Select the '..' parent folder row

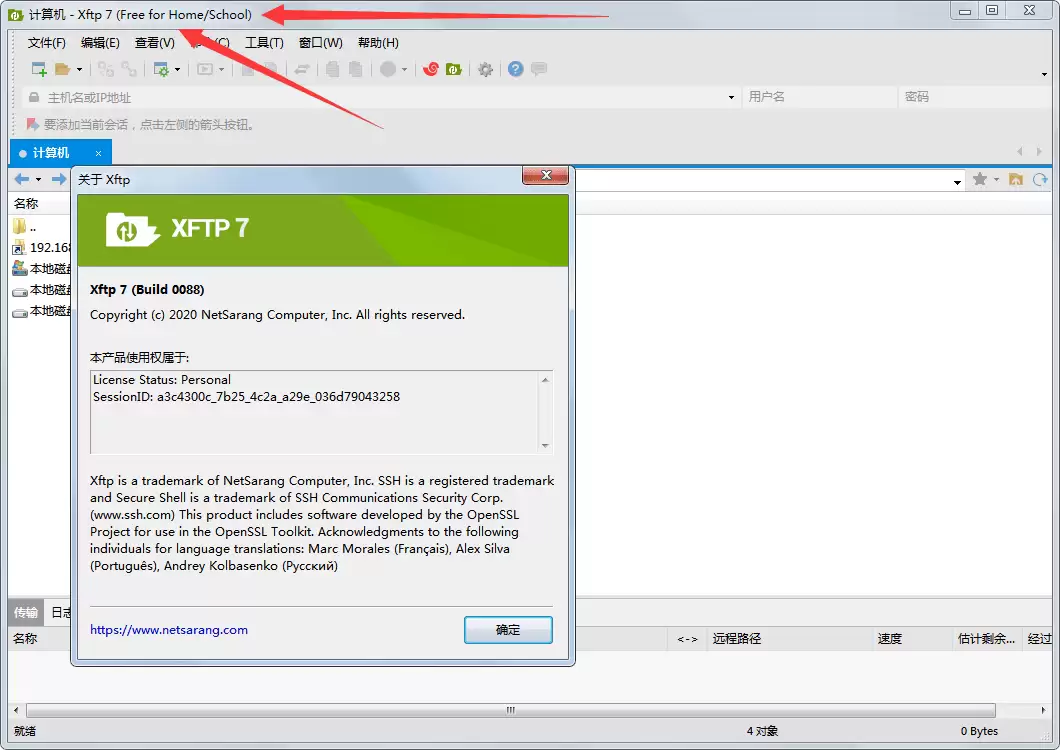[41, 227]
